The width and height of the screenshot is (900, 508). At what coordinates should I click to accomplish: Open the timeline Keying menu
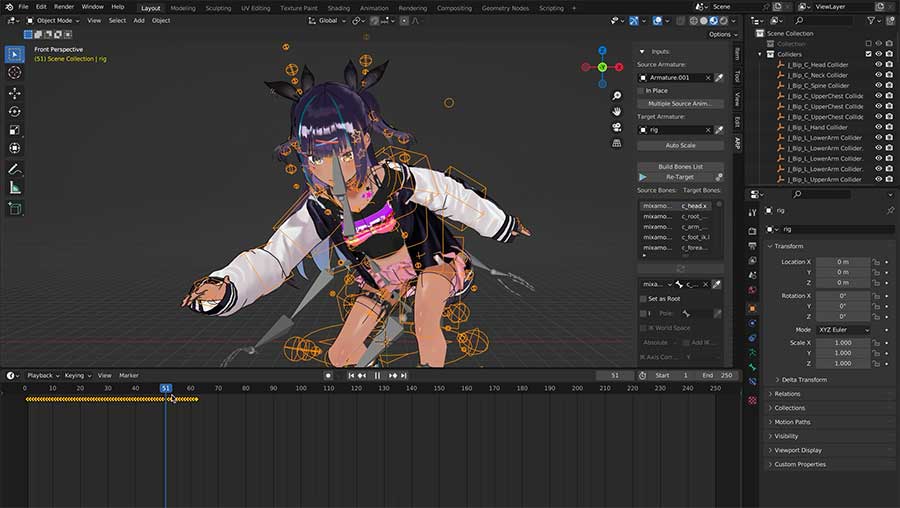tap(77, 375)
